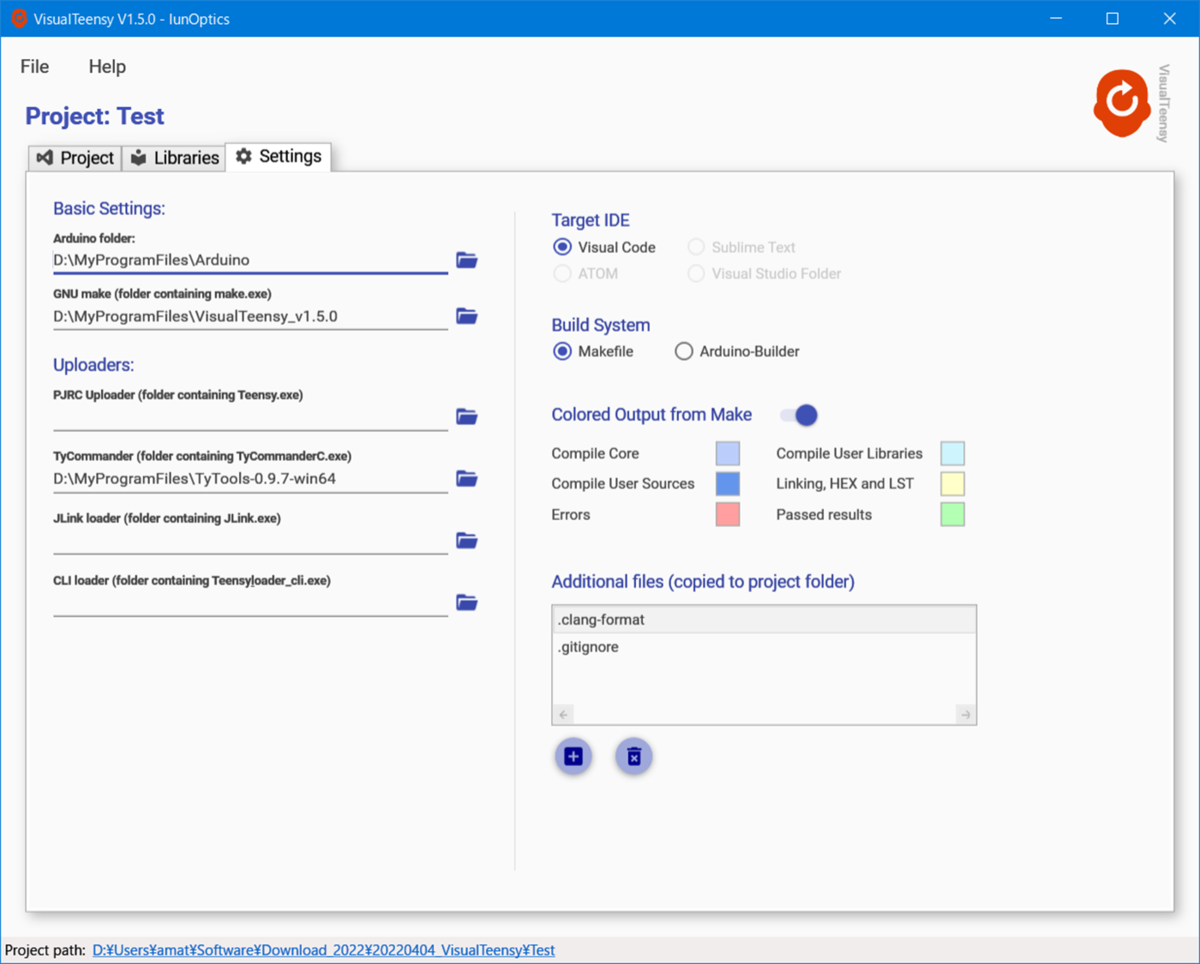Select the Settings tab
The width and height of the screenshot is (1200, 964).
pos(278,156)
